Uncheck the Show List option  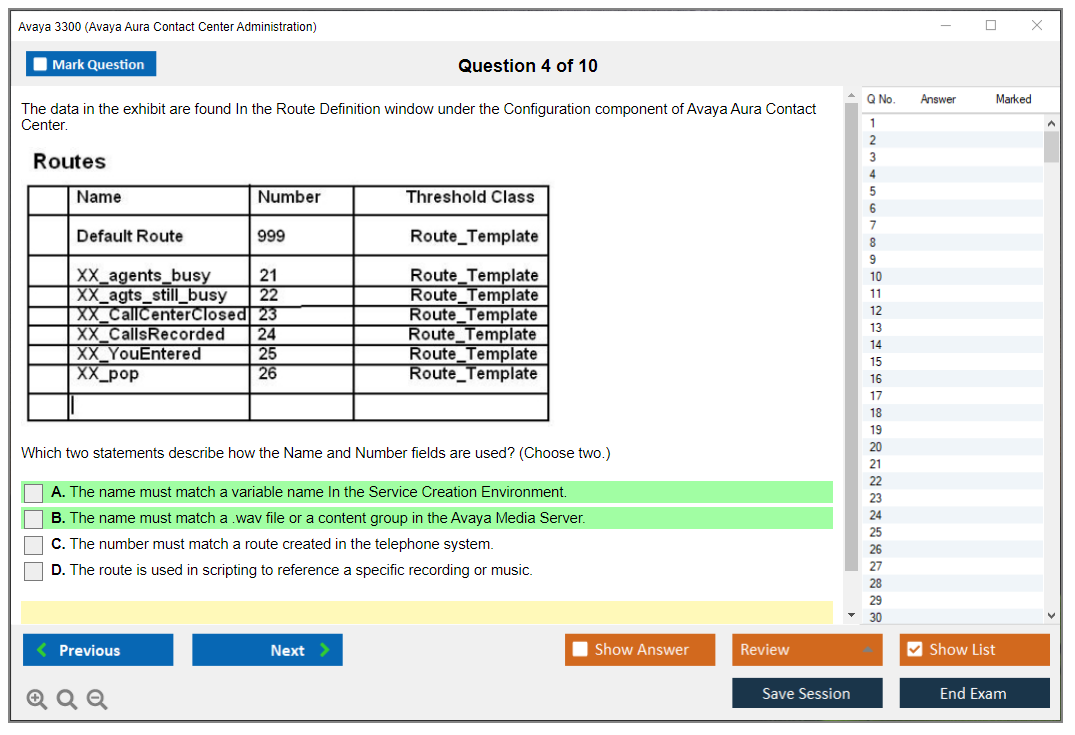[914, 650]
